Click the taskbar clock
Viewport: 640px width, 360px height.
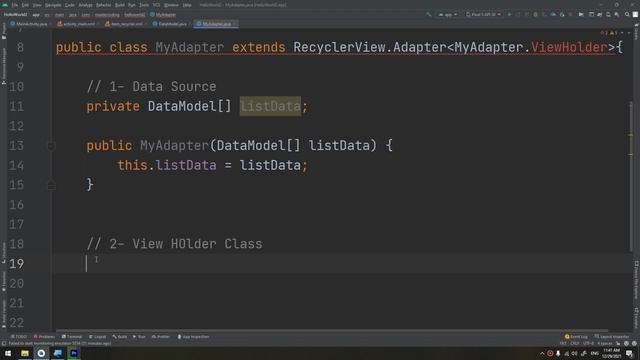click(611, 353)
